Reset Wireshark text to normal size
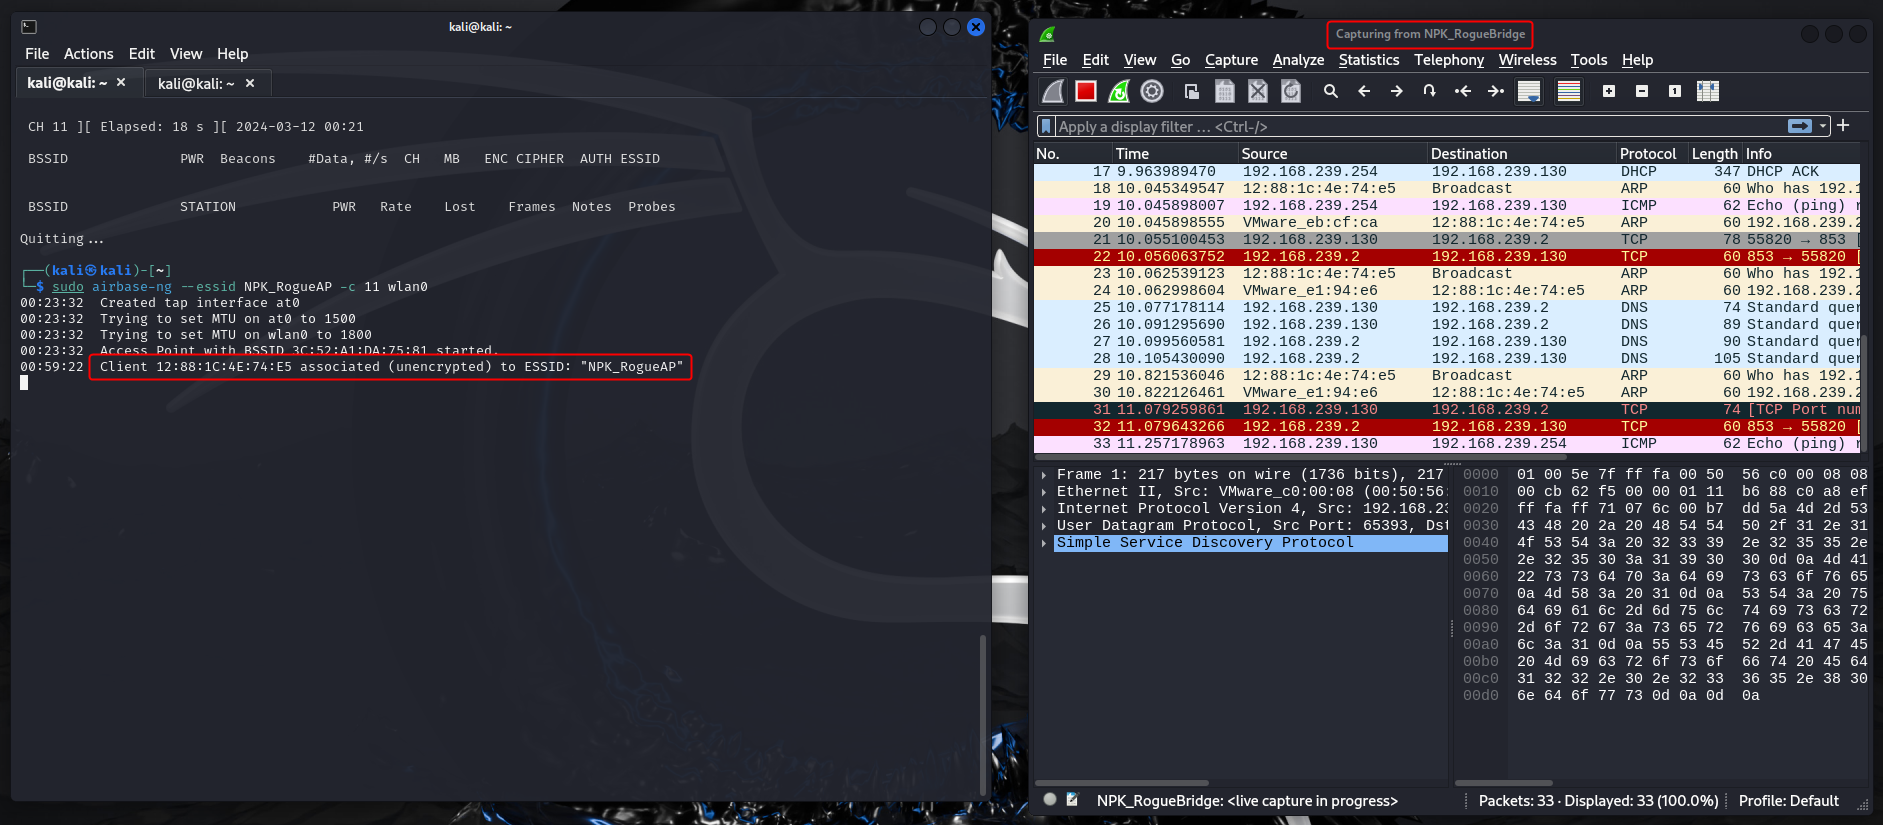 point(1675,91)
